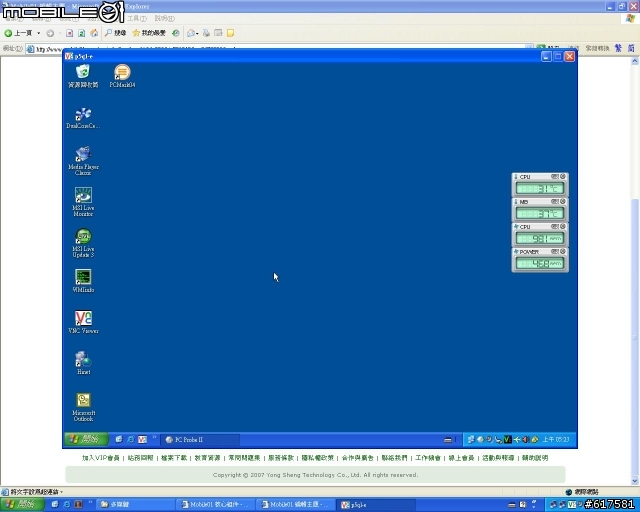Open the Microsoft Outlook desktop shortcut
Screen dimensions: 640x512
(83, 407)
